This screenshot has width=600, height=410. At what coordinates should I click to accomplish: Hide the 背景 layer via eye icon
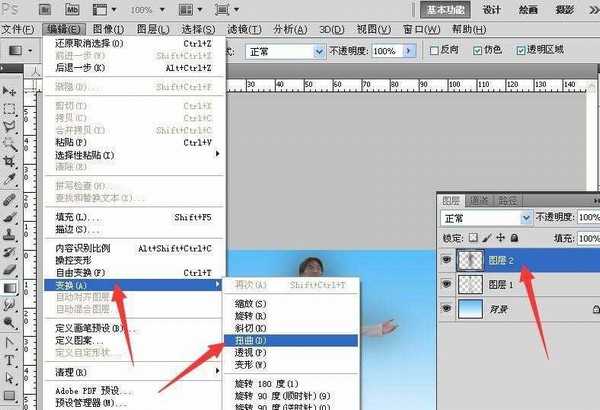point(446,308)
